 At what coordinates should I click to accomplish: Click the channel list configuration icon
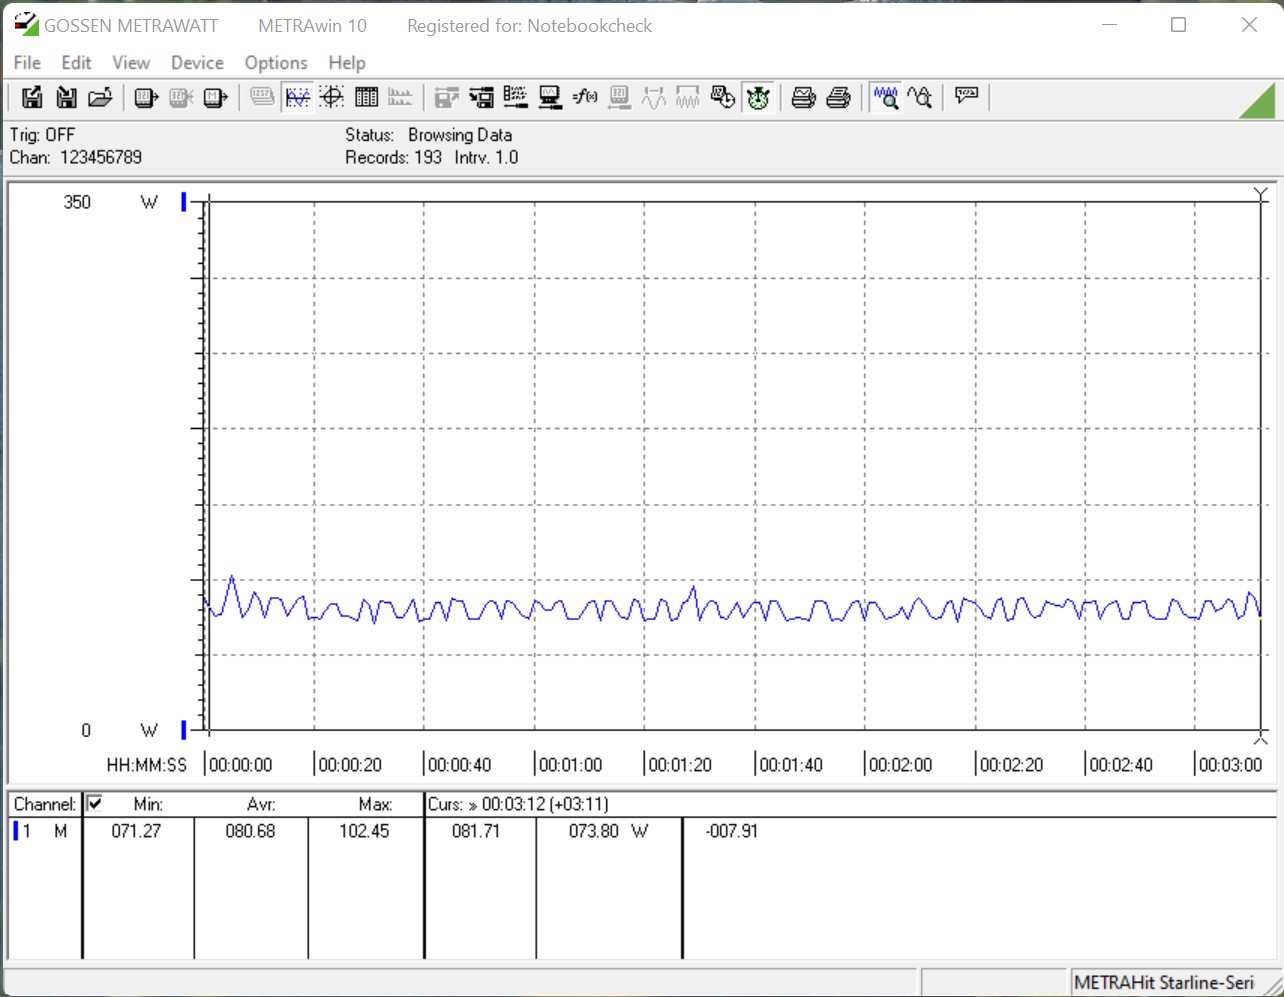(515, 97)
